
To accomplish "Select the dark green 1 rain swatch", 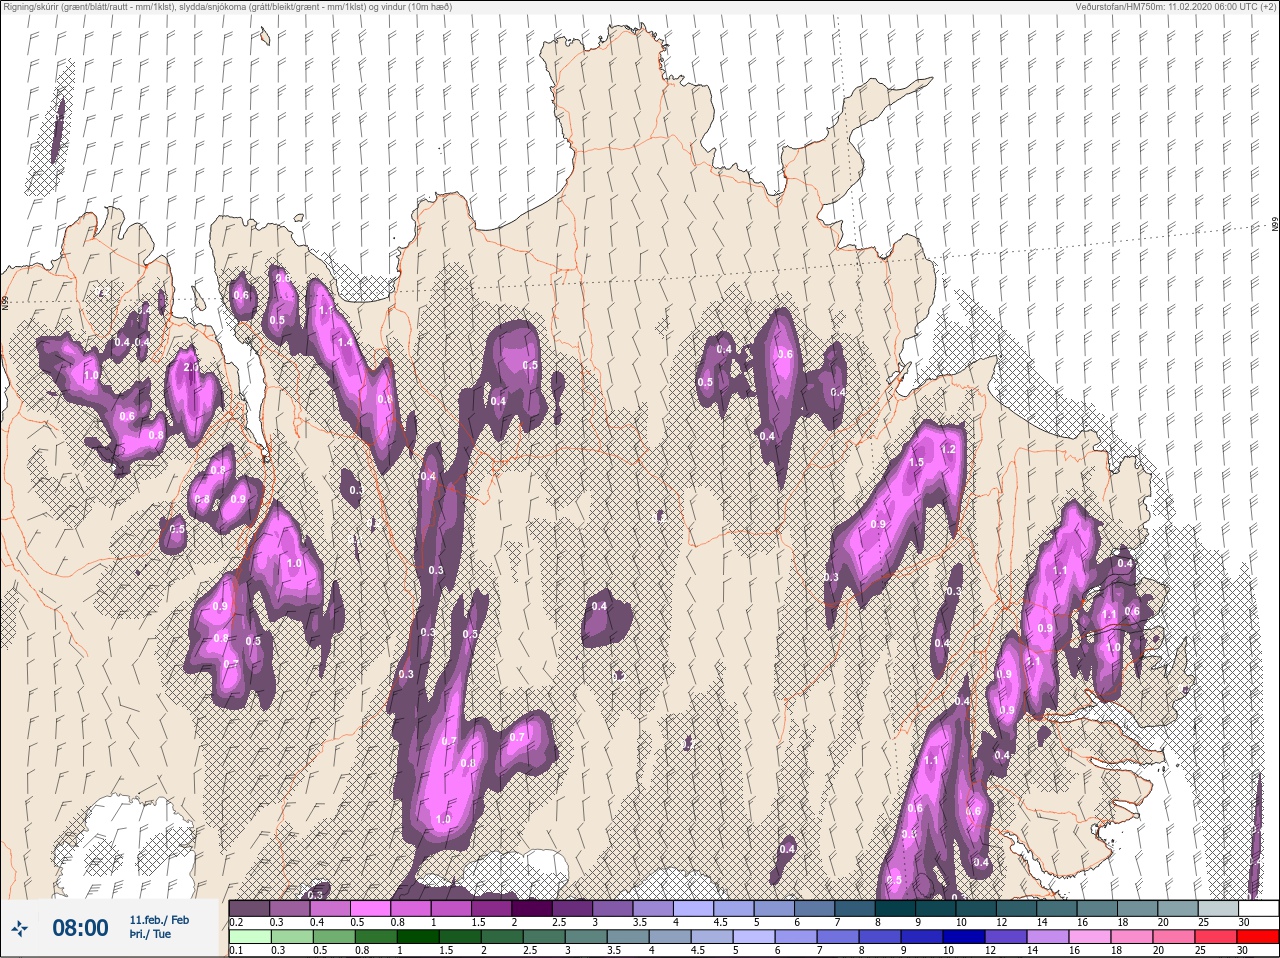I will [x=417, y=937].
